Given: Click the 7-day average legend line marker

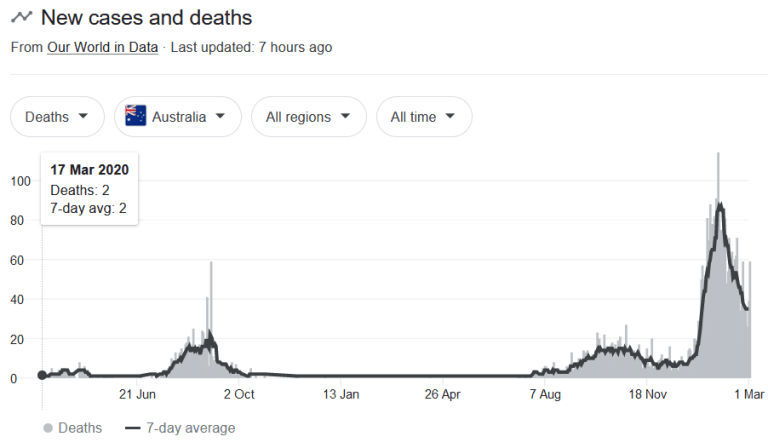Looking at the screenshot, I should tap(131, 428).
